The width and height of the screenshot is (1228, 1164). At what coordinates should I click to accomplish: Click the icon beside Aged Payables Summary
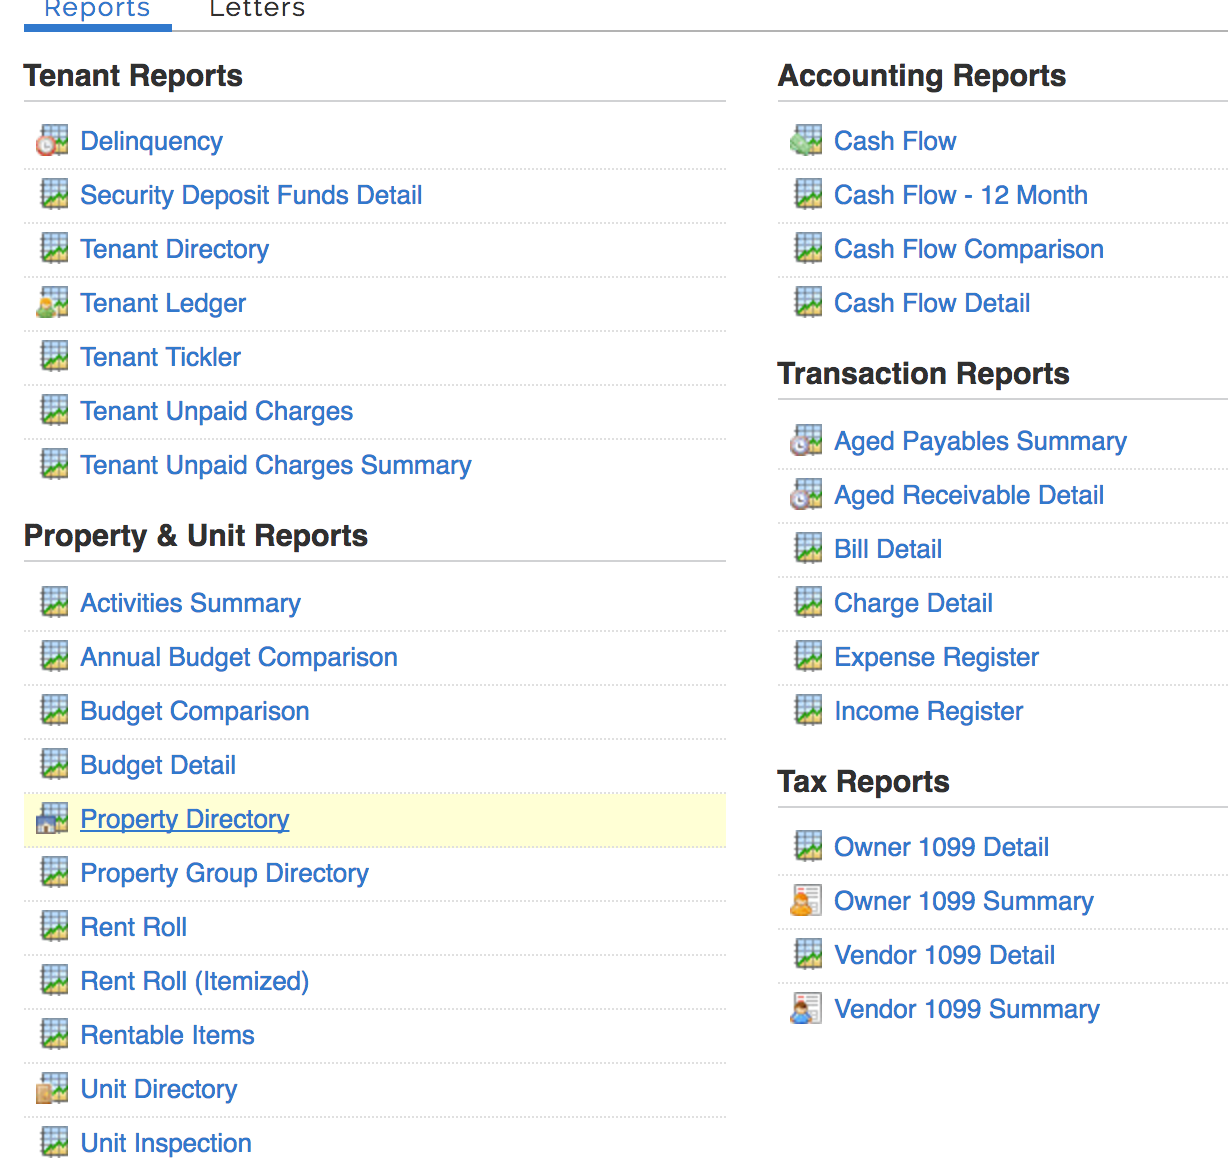point(806,441)
